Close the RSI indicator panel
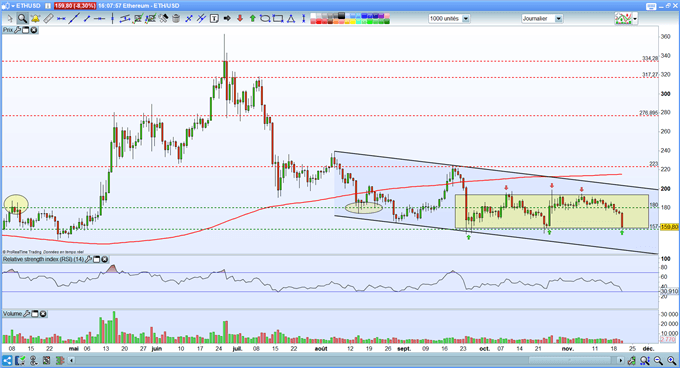 coord(105,259)
